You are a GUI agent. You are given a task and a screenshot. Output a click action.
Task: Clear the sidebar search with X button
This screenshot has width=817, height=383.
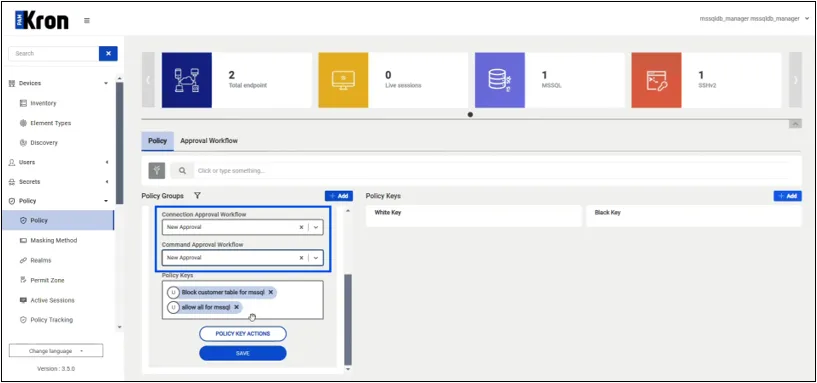(108, 53)
